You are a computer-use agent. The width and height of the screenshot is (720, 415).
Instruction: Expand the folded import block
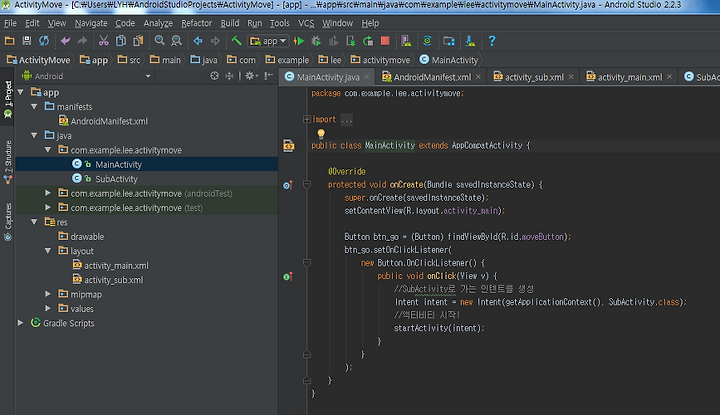pyautogui.click(x=307, y=119)
